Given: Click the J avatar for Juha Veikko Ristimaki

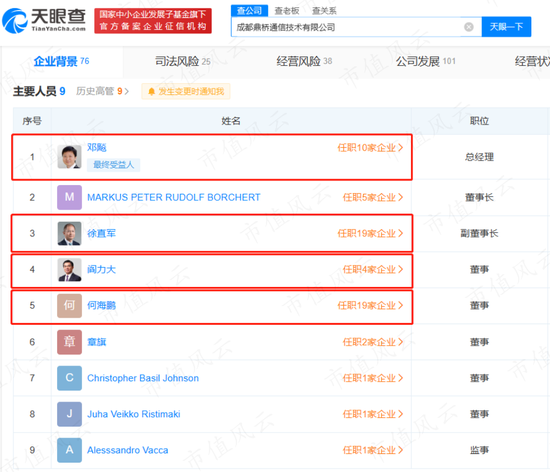Looking at the screenshot, I should coord(69,414).
